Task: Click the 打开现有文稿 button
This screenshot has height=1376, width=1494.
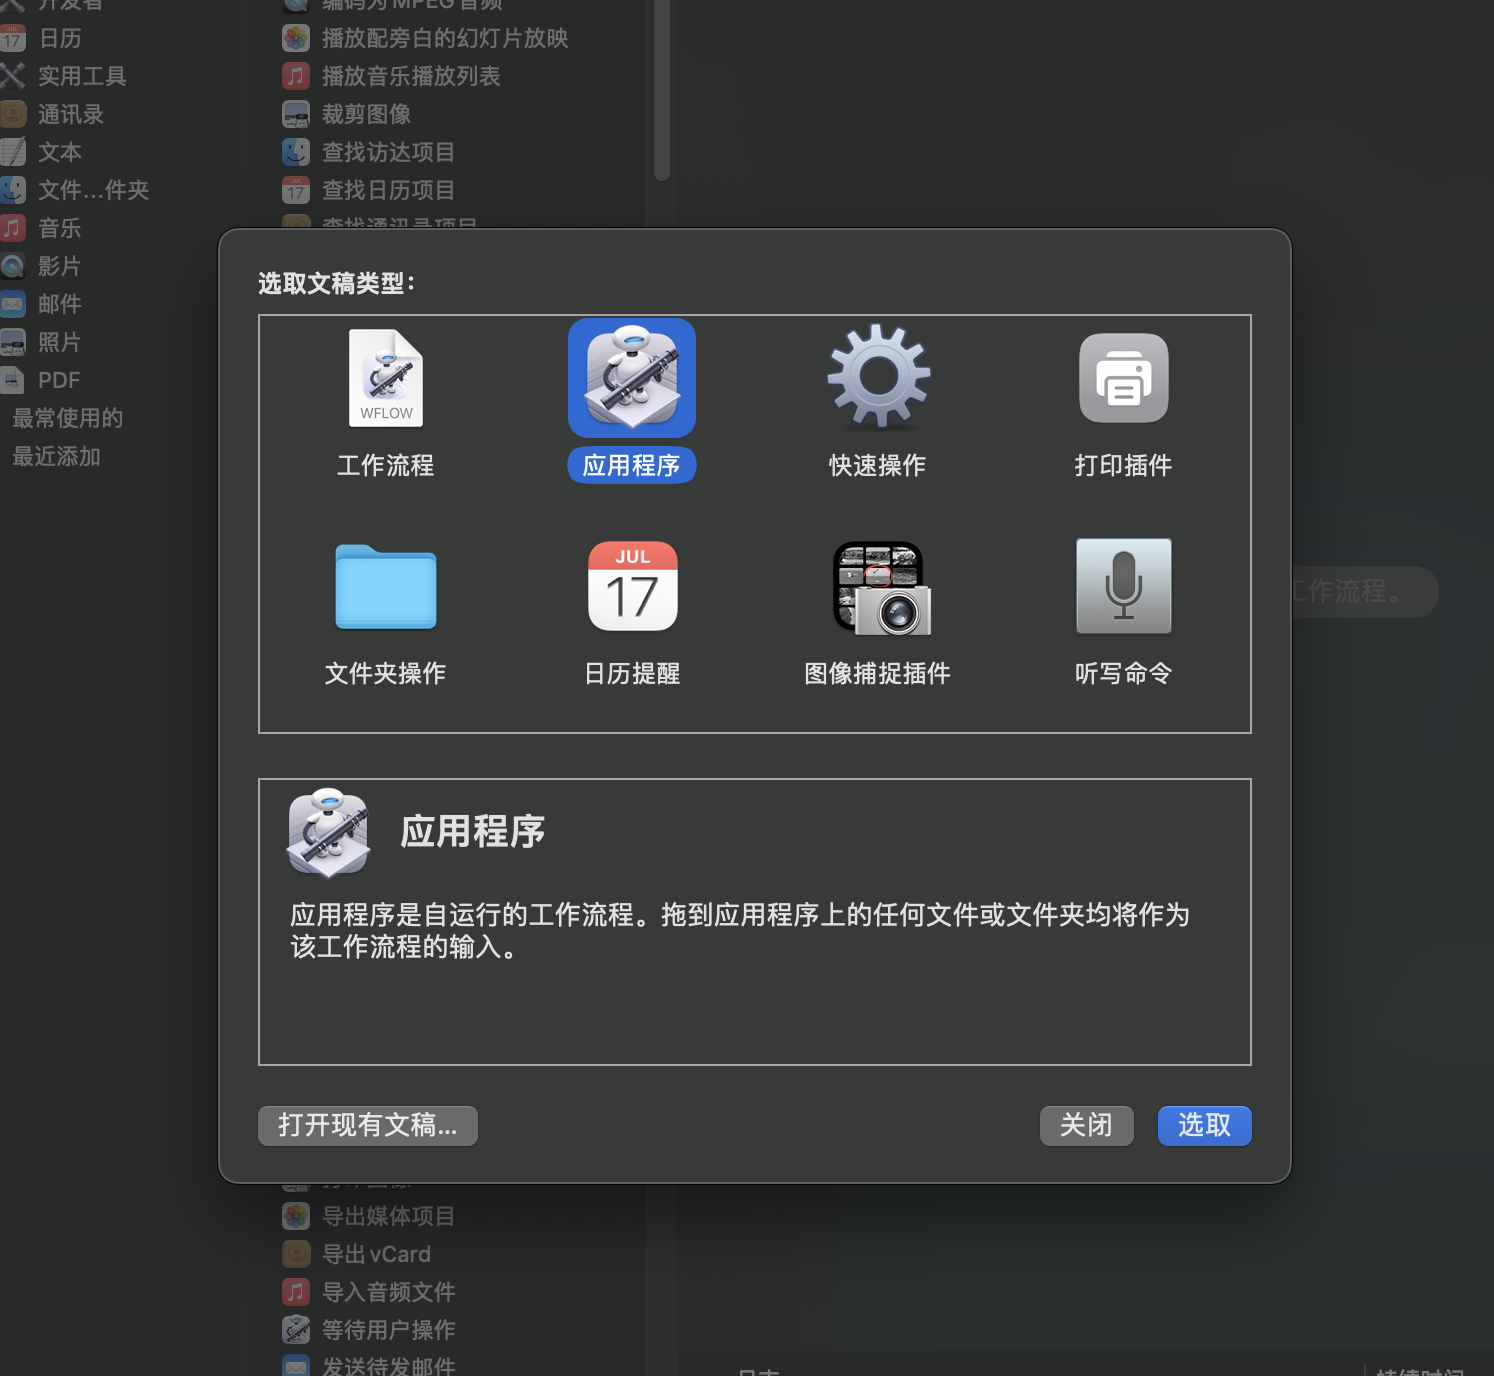Action: tap(367, 1126)
